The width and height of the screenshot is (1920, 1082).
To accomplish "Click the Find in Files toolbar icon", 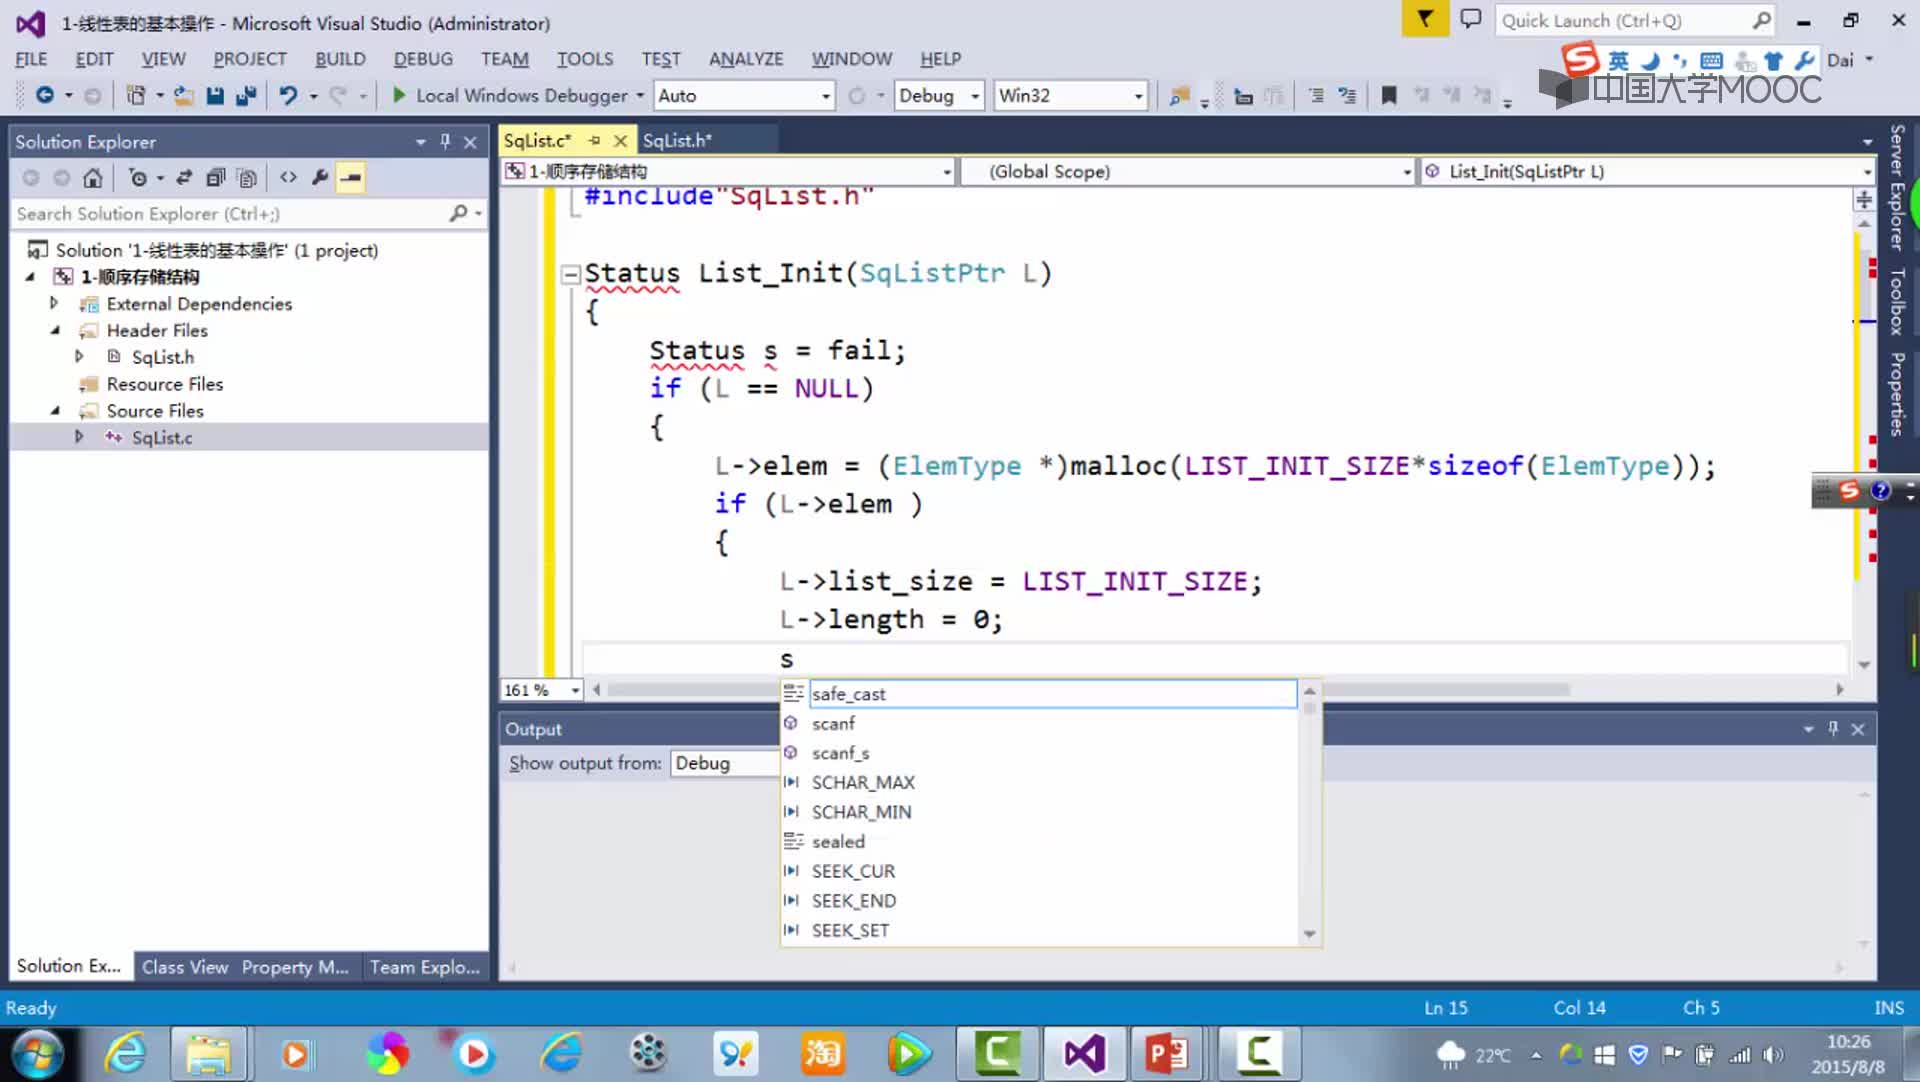I will point(1180,96).
